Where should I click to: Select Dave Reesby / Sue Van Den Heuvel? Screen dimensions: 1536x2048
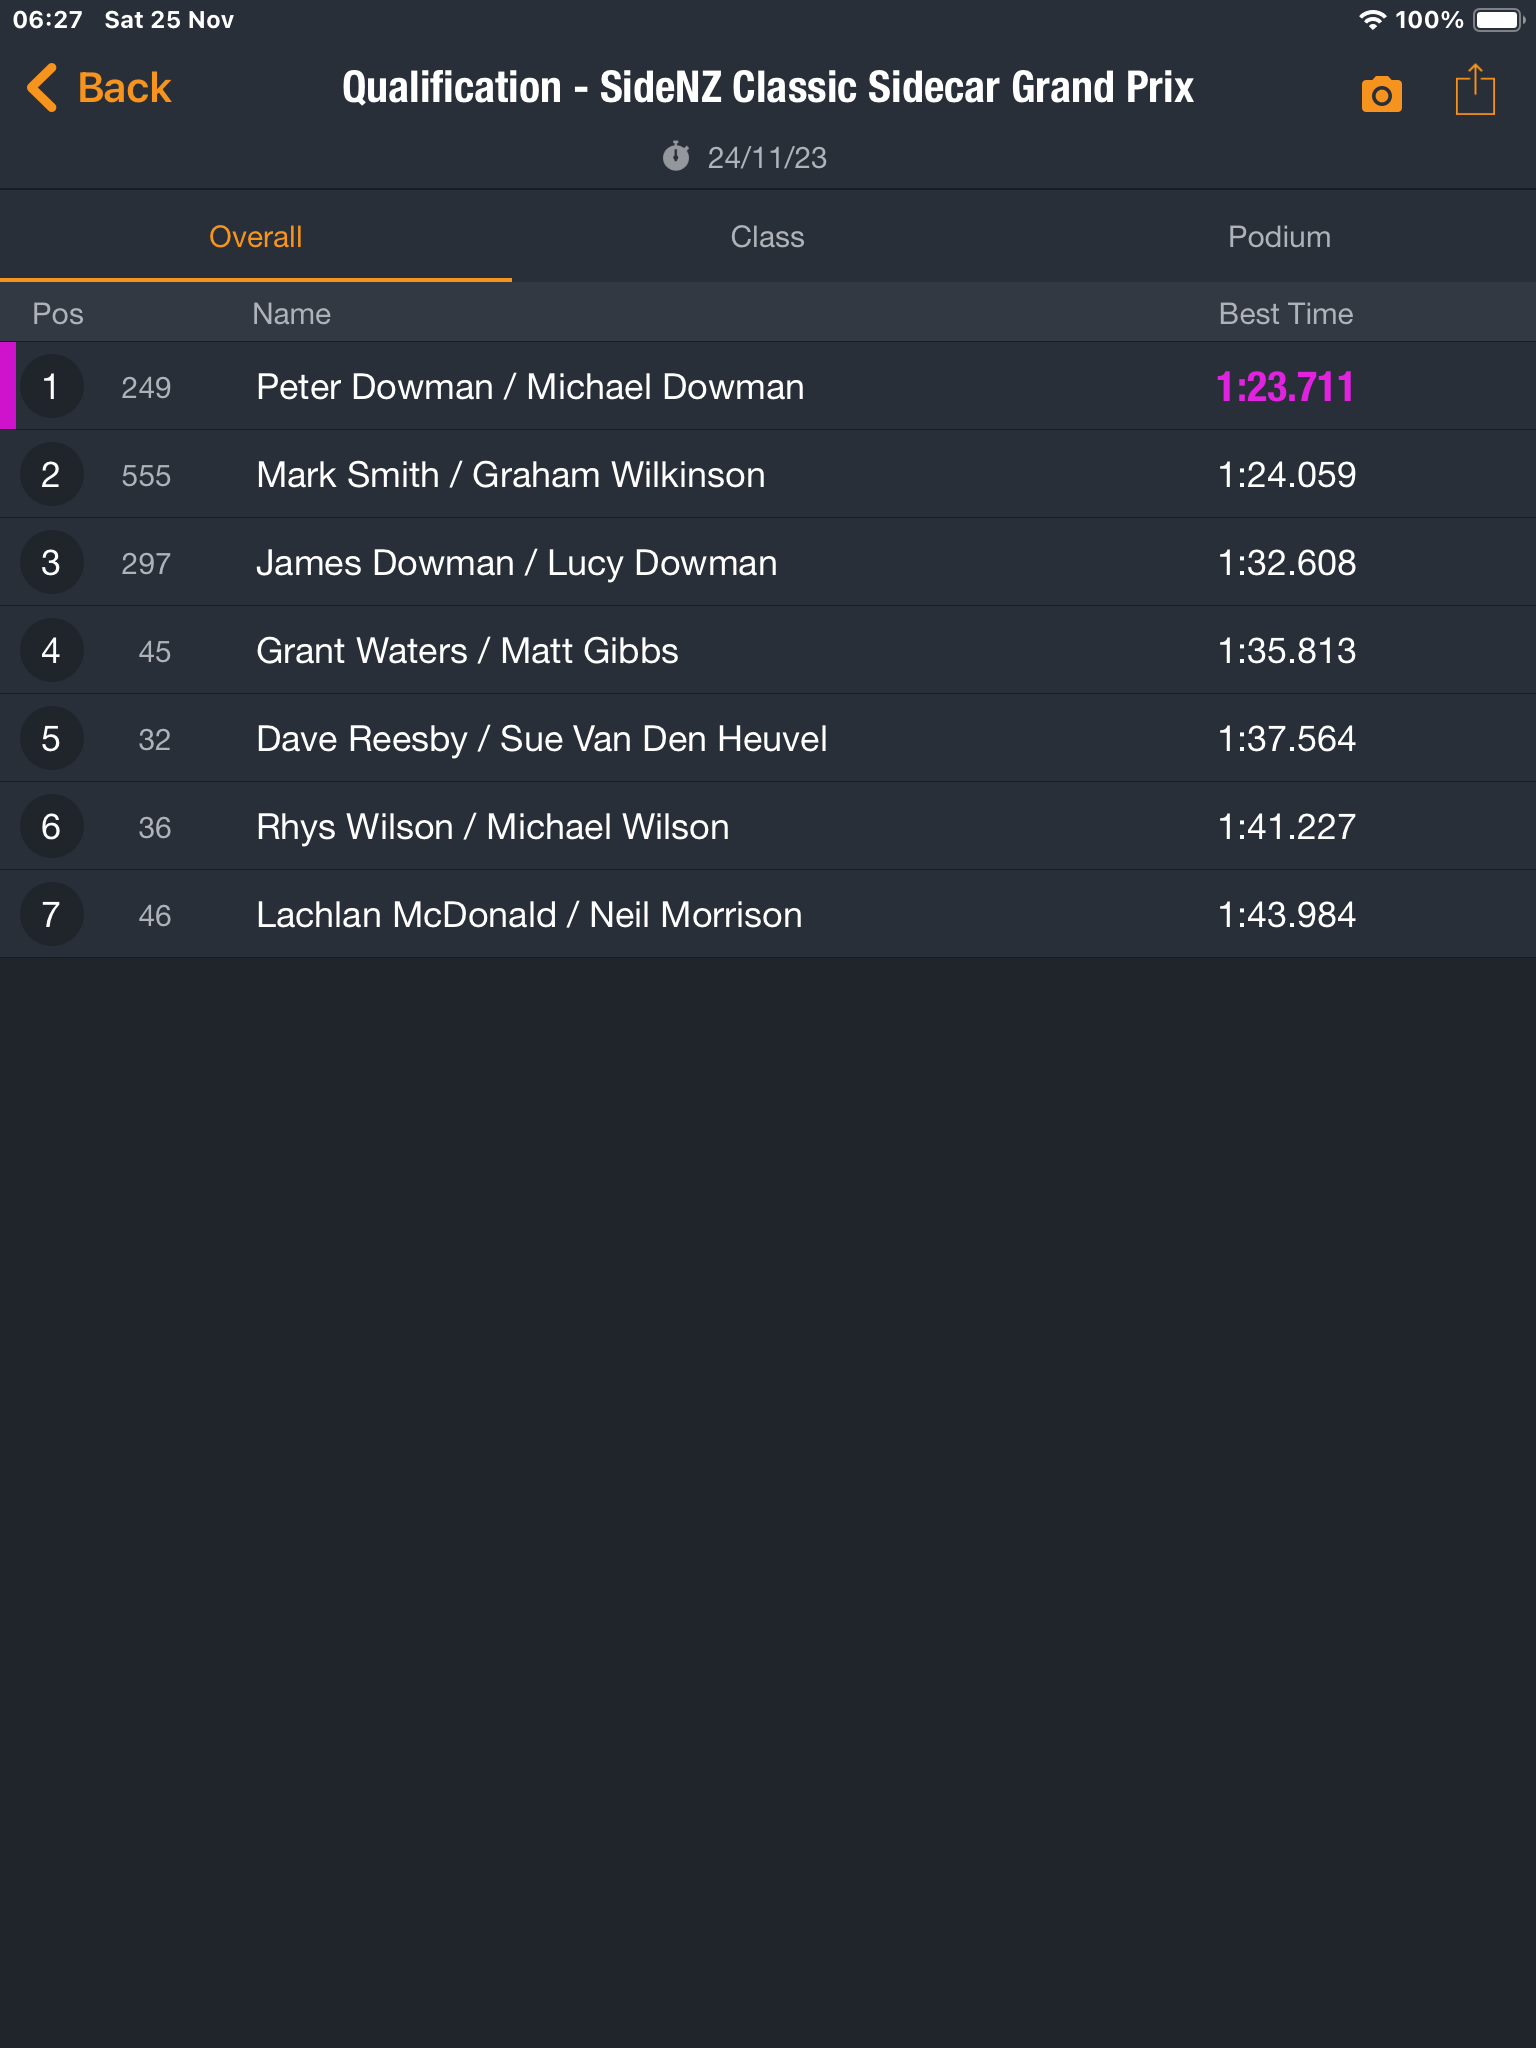pos(768,738)
